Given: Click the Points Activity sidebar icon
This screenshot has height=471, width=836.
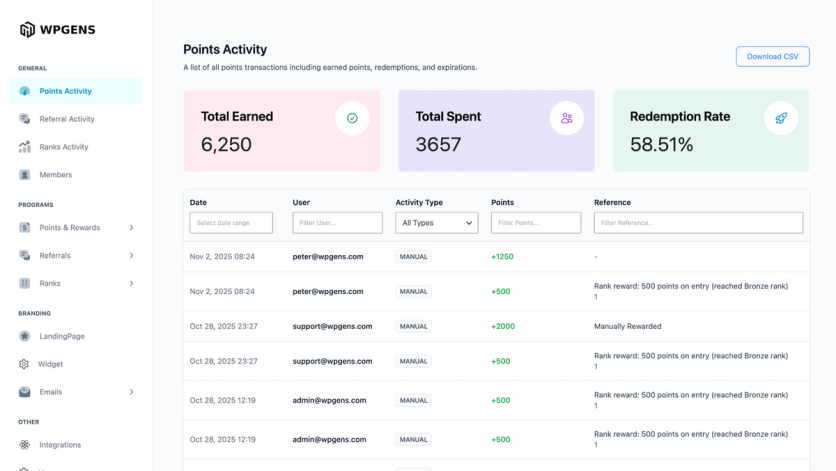Looking at the screenshot, I should [x=25, y=91].
